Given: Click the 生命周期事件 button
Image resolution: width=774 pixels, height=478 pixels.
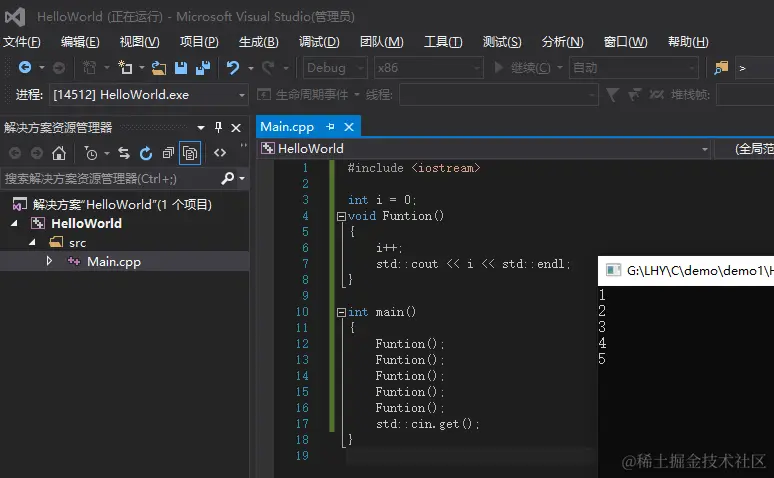Looking at the screenshot, I should [x=304, y=94].
